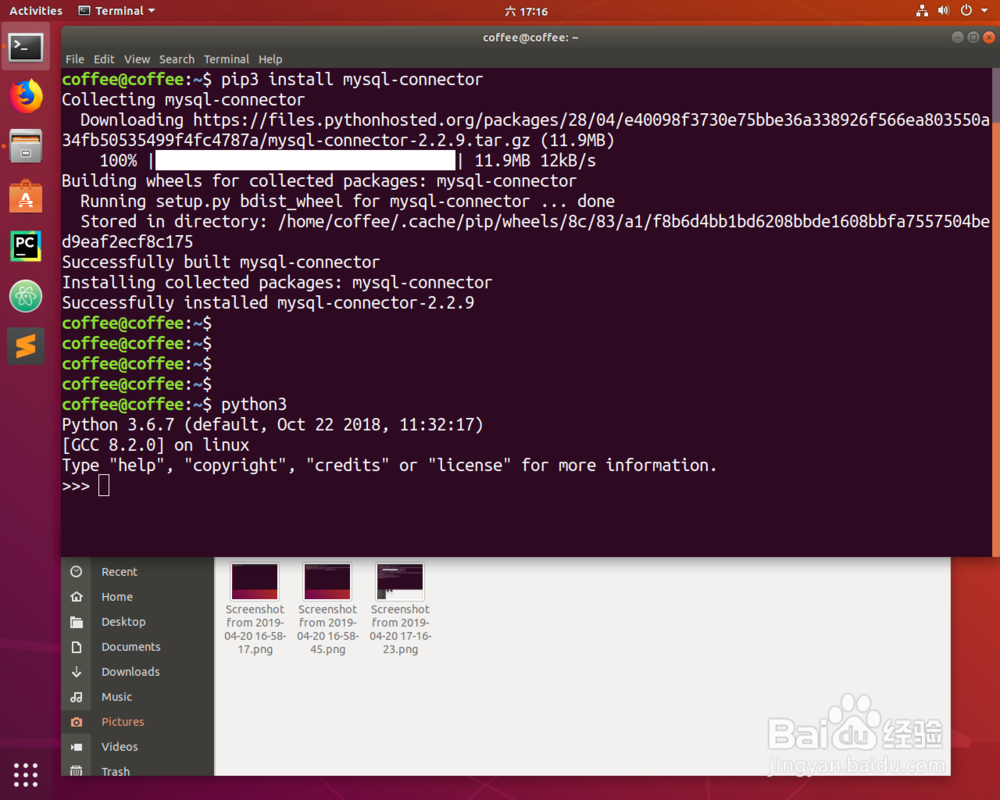Click 'Screenshot from 2019-04-20 16-58-45.png' filename

(x=327, y=629)
